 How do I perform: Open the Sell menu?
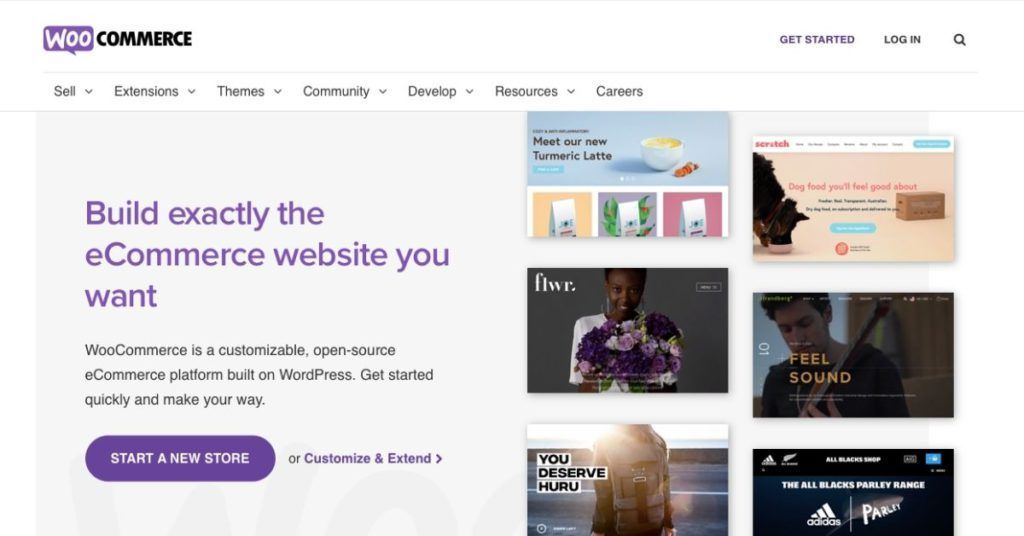click(65, 91)
